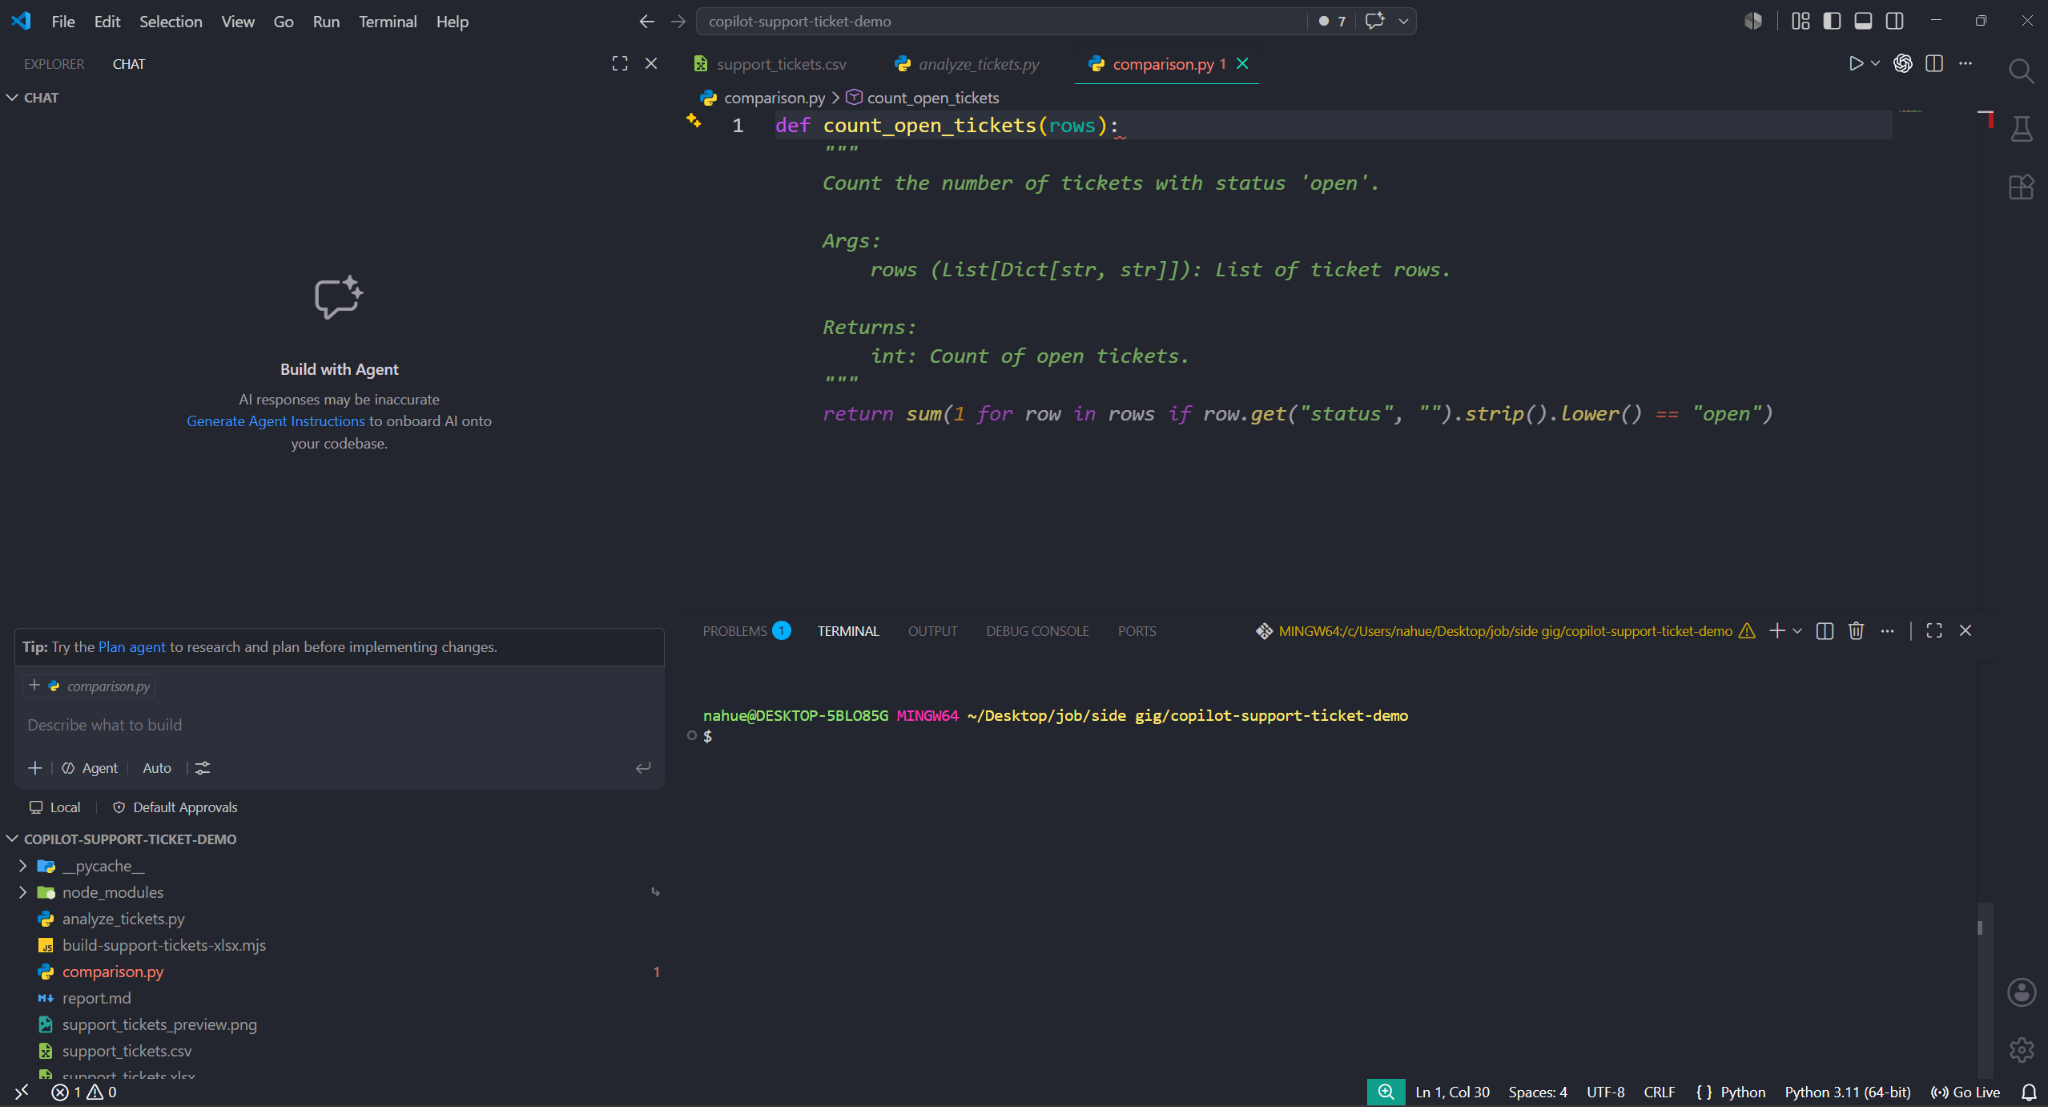
Task: Kill the terminal with the trash icon
Action: [1856, 631]
